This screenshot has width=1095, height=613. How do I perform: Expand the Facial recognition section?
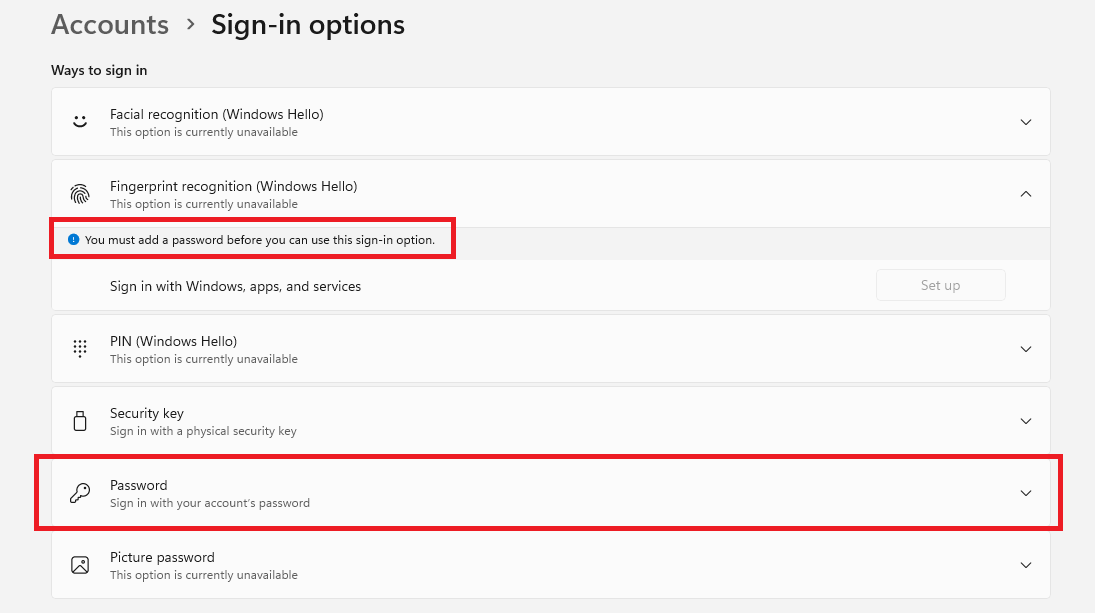pyautogui.click(x=1026, y=121)
